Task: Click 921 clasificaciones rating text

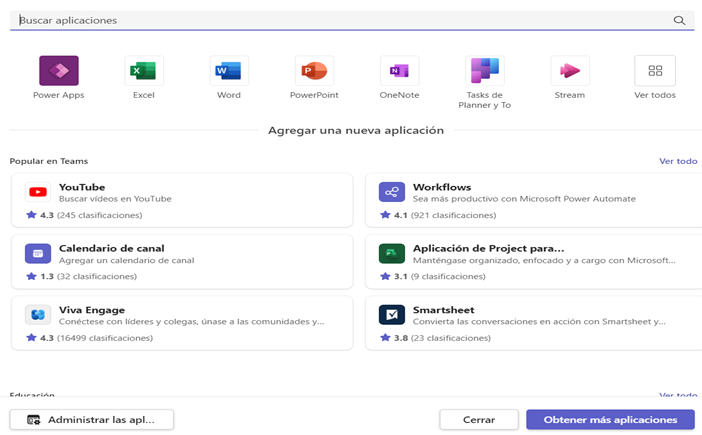Action: (x=454, y=215)
